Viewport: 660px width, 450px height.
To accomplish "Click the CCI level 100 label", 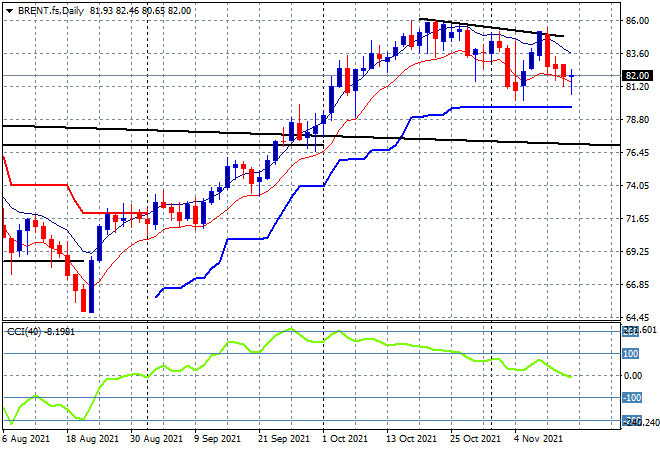I will coord(631,354).
